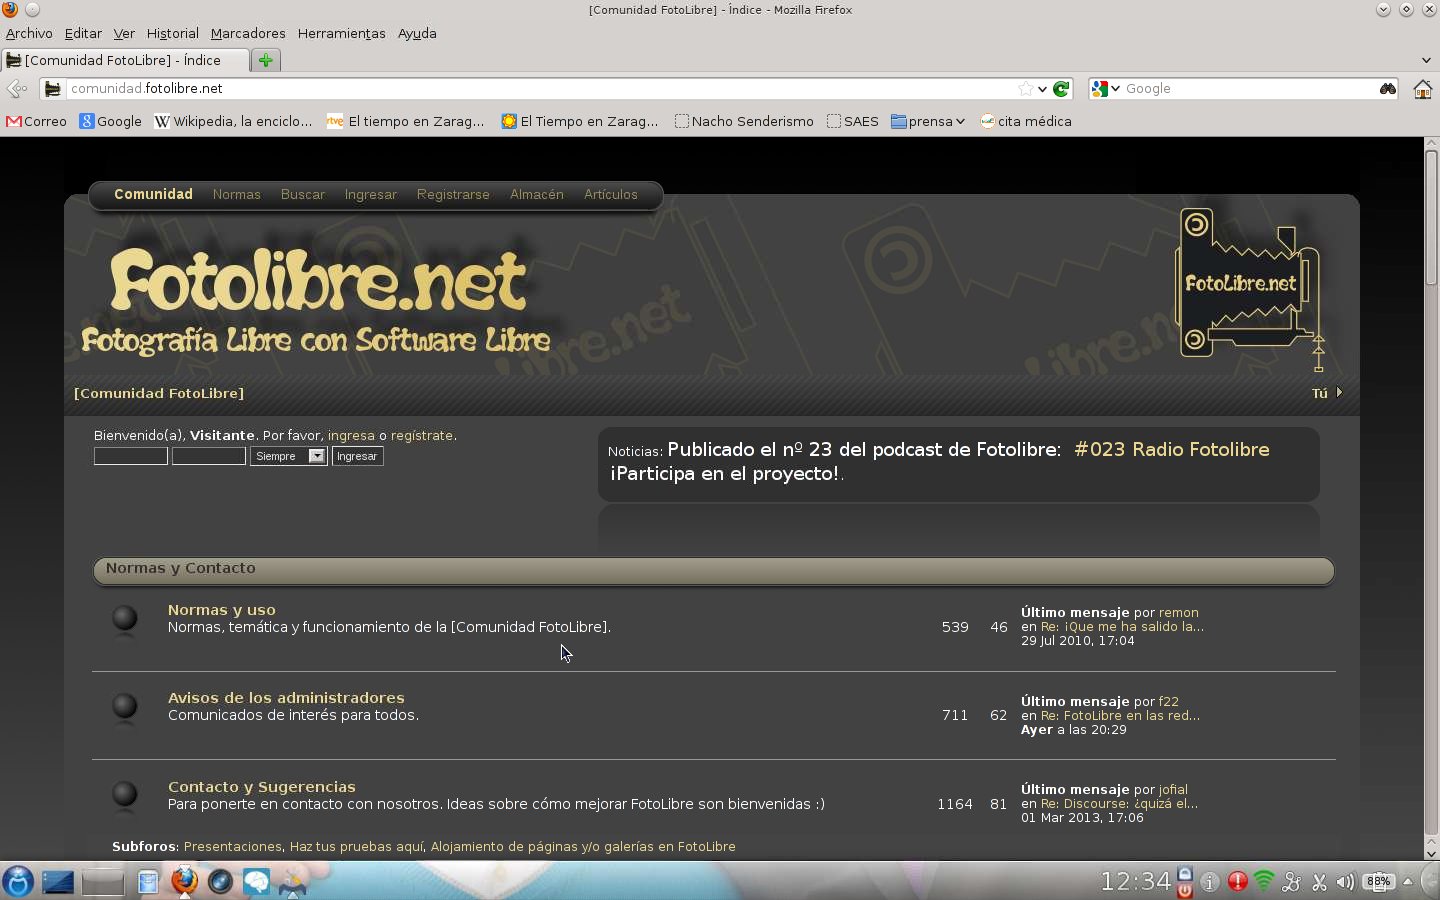The width and height of the screenshot is (1440, 900).
Task: Open the Firefox home page icon
Action: point(1422,89)
